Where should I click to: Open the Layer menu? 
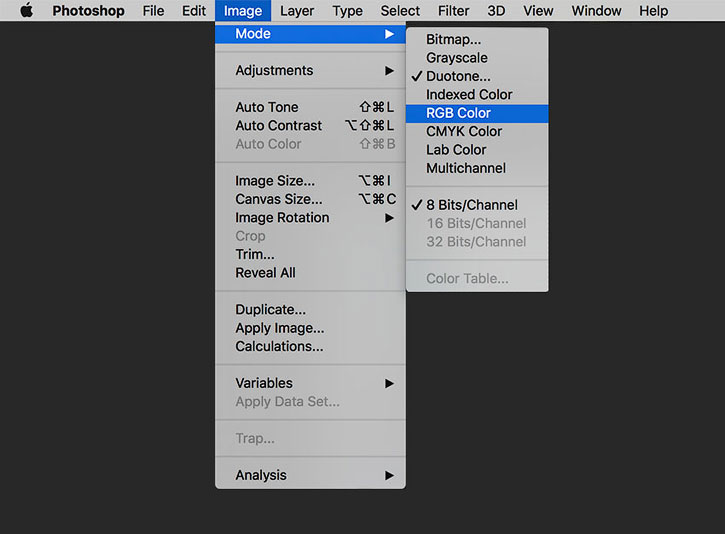(297, 11)
